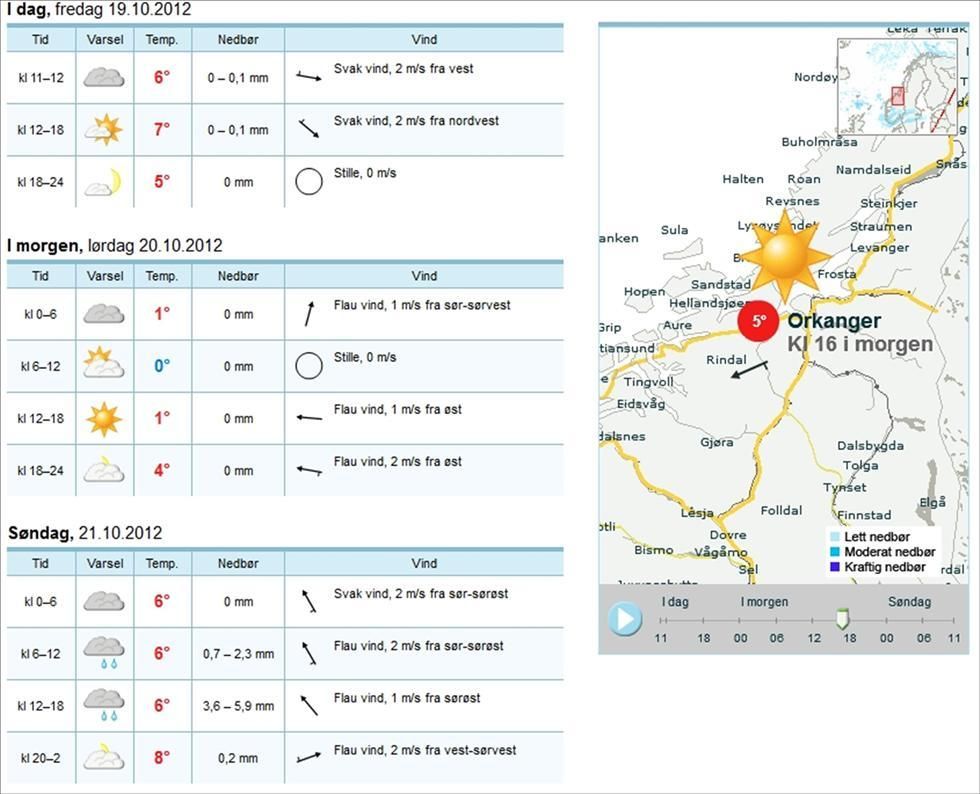The height and width of the screenshot is (794, 980).
Task: Click the calm wind circle for Saturday kl 6–12
Action: pyautogui.click(x=308, y=365)
